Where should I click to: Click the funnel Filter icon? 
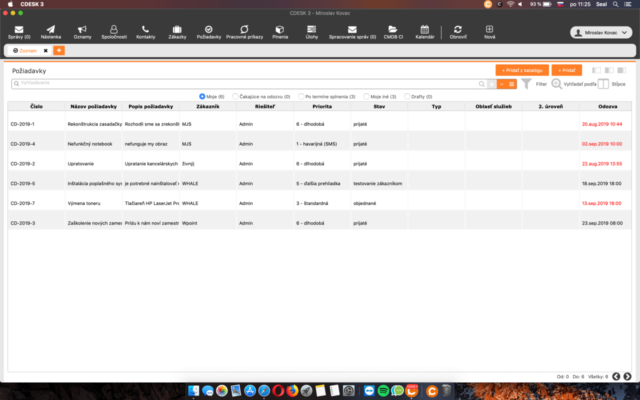coord(527,84)
